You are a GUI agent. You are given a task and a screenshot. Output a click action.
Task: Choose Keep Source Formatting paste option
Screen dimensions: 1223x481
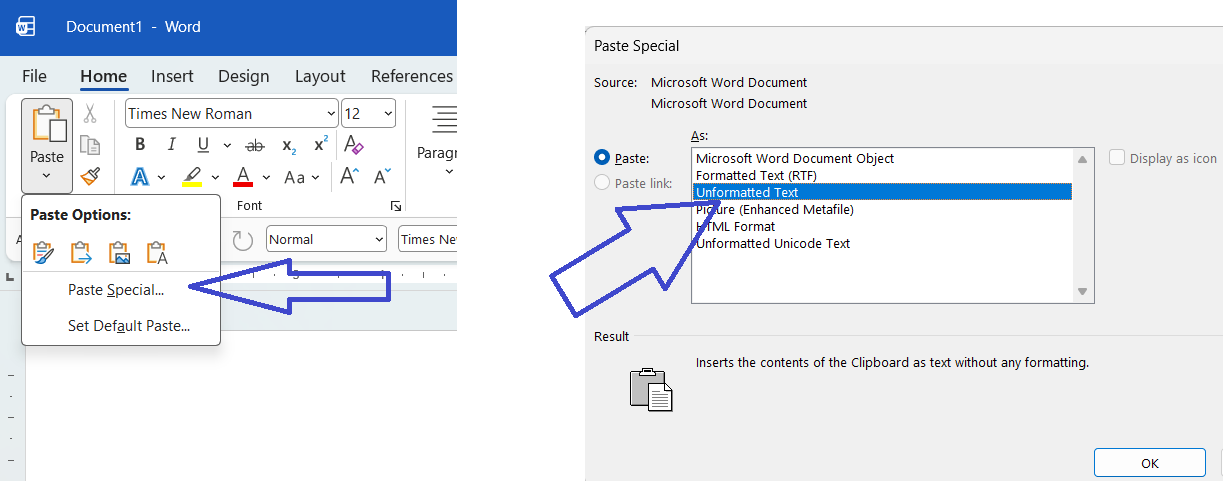click(x=43, y=253)
